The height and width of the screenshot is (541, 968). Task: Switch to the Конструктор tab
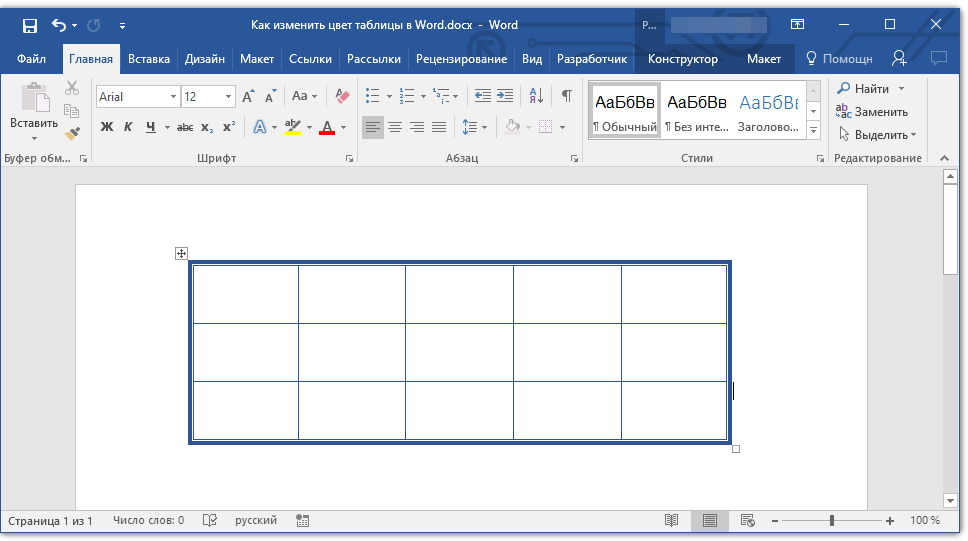point(683,59)
